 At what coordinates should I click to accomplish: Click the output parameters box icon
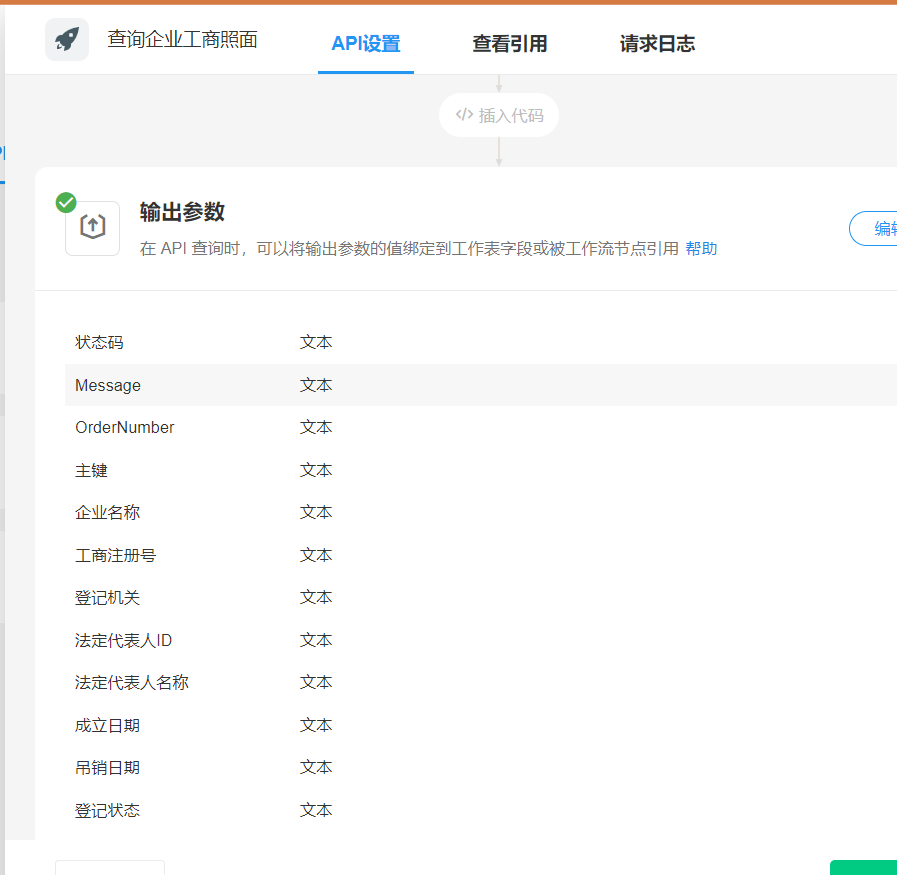click(x=92, y=228)
